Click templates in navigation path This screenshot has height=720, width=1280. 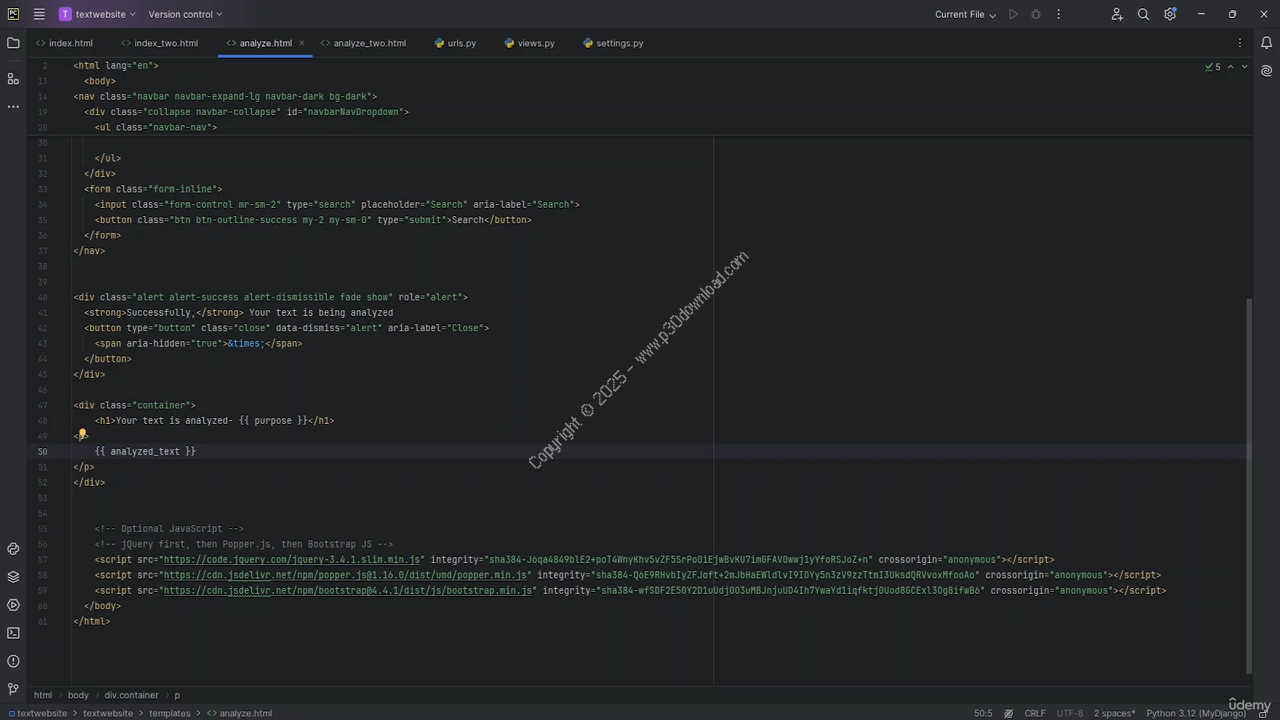click(x=170, y=713)
